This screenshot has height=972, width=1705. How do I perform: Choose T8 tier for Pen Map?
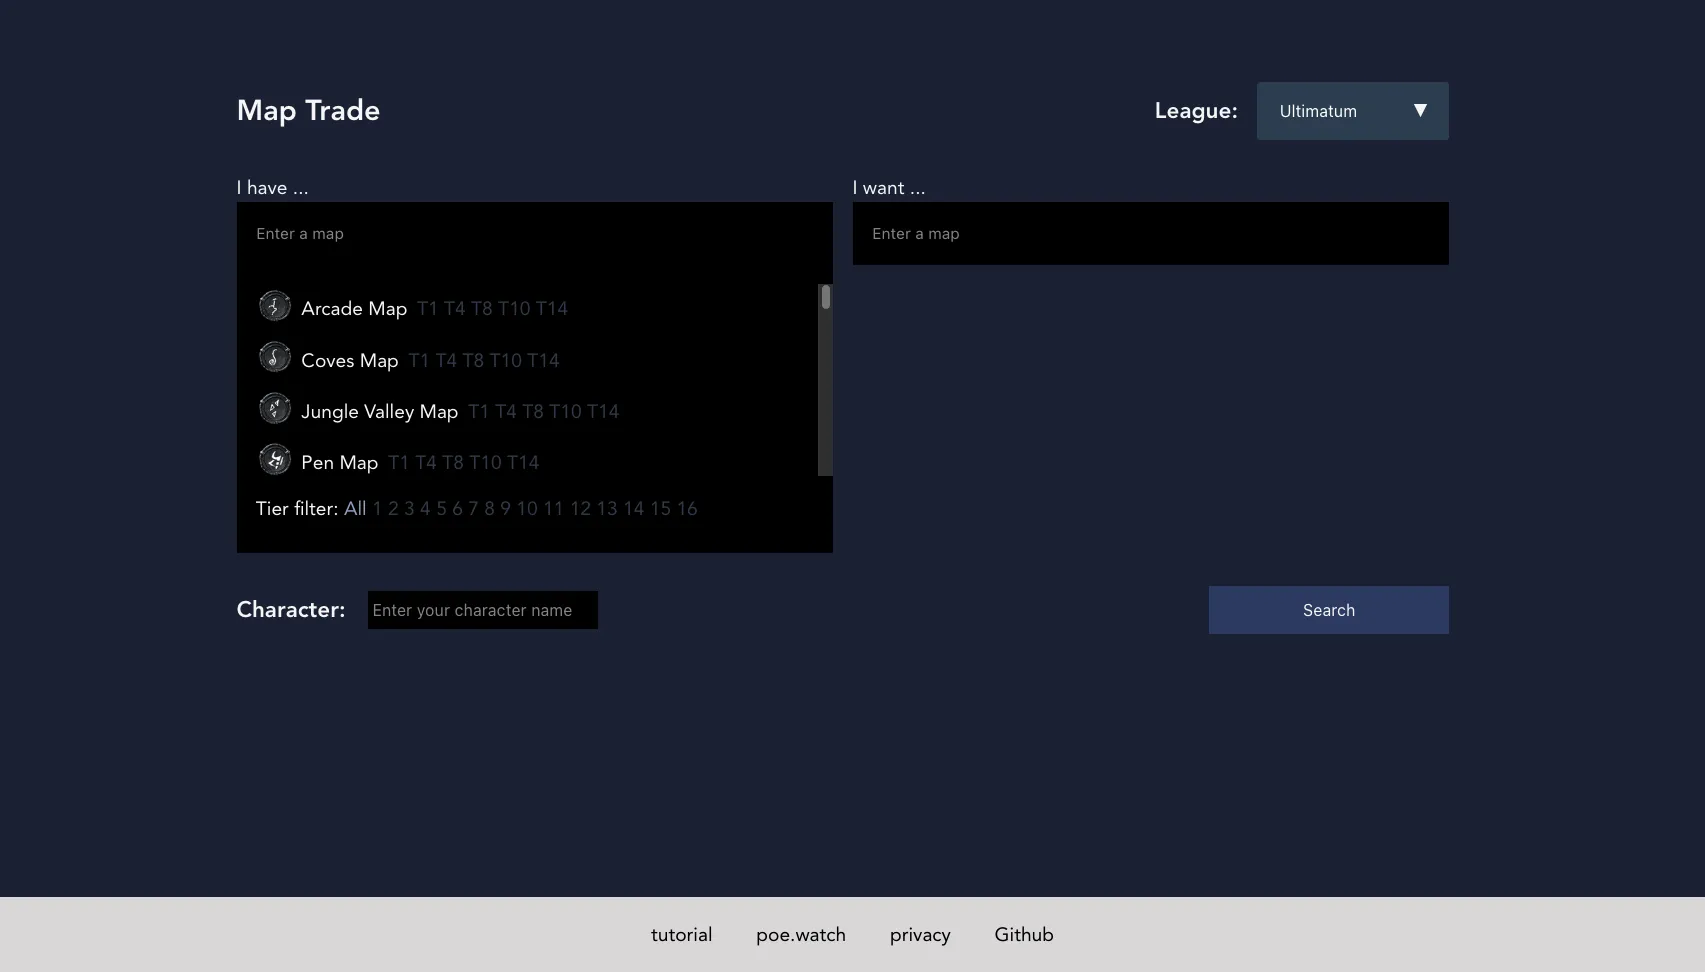click(453, 463)
